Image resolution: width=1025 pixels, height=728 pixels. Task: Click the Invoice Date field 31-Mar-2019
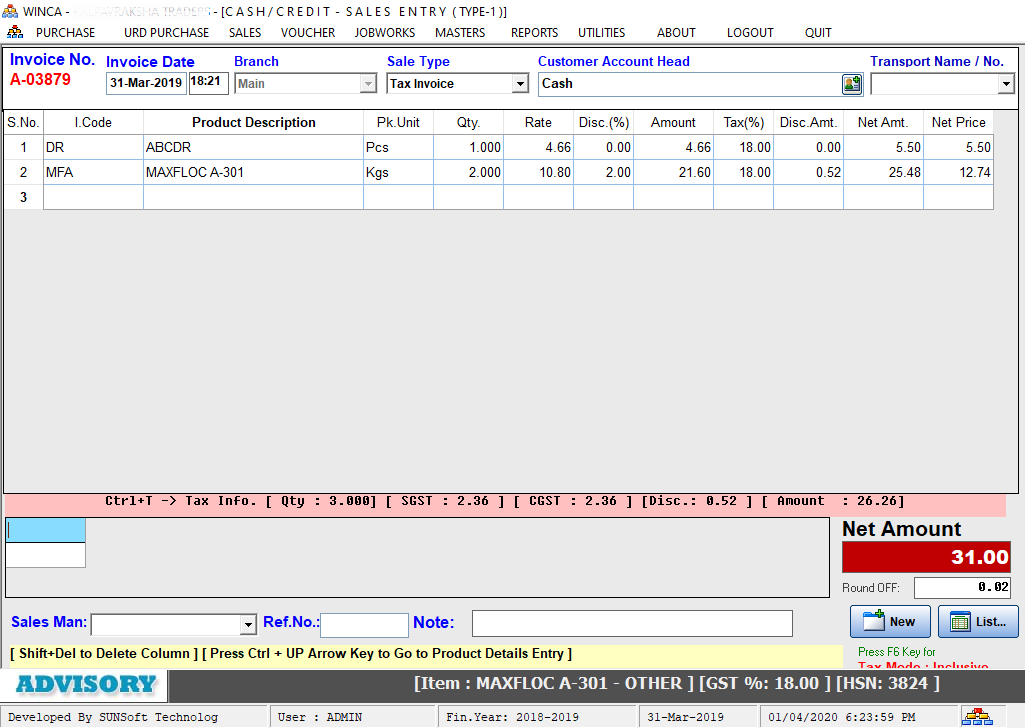146,83
